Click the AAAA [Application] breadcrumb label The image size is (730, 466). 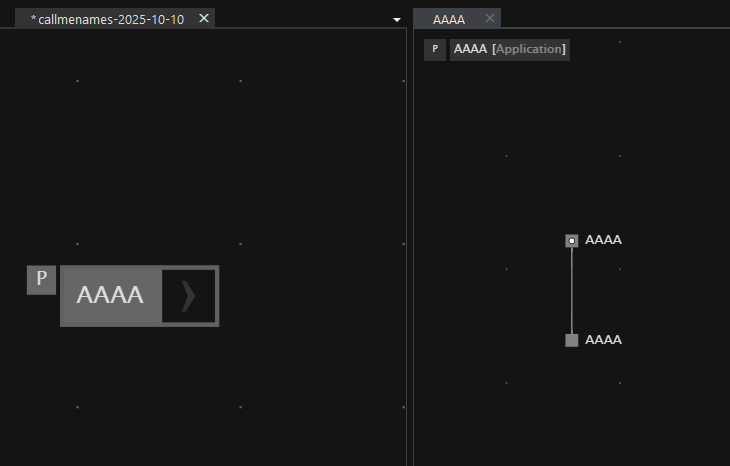[510, 49]
